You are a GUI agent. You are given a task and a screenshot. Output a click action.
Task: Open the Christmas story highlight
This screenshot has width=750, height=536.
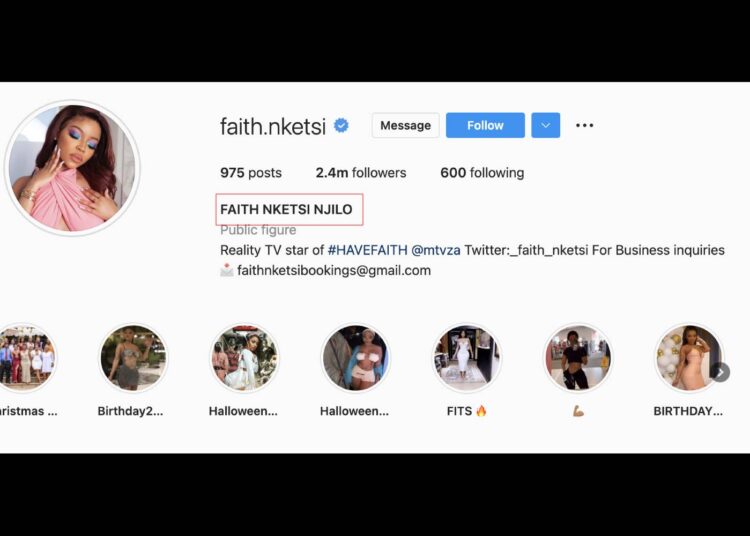click(x=26, y=358)
